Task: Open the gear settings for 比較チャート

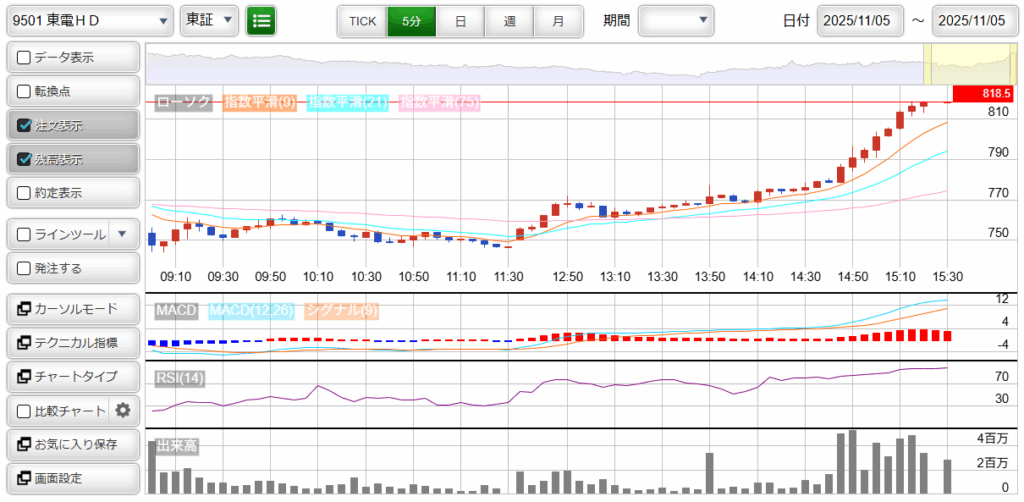Action: tap(123, 410)
